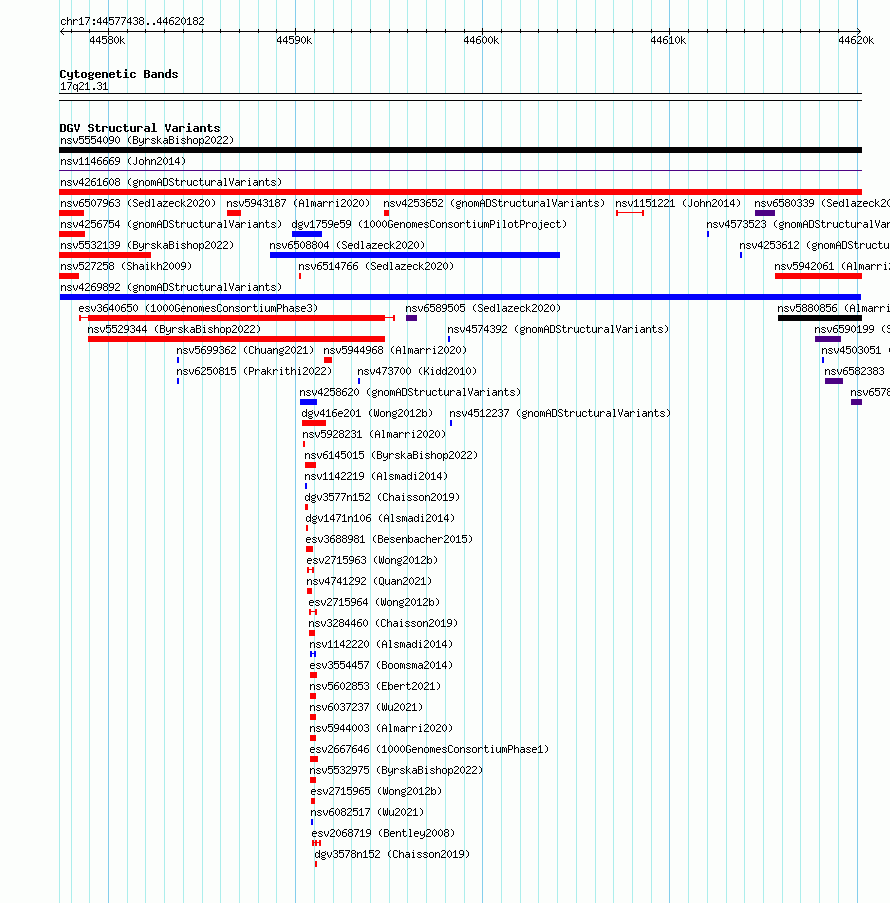Select the red nsv1151221 bracket glyph
This screenshot has width=890, height=903.
coord(630,213)
